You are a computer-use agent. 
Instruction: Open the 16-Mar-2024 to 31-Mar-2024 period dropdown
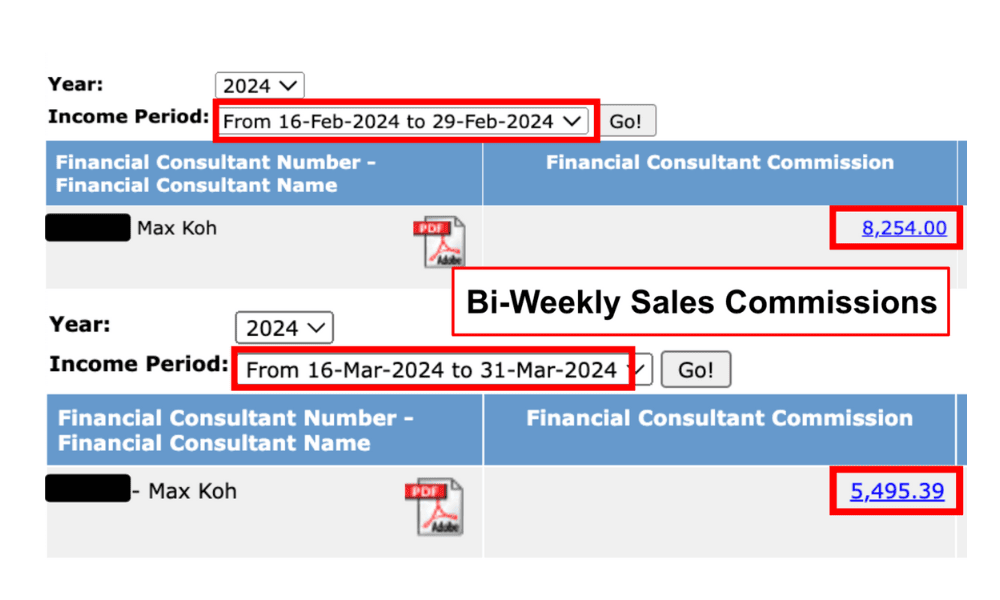tap(441, 370)
